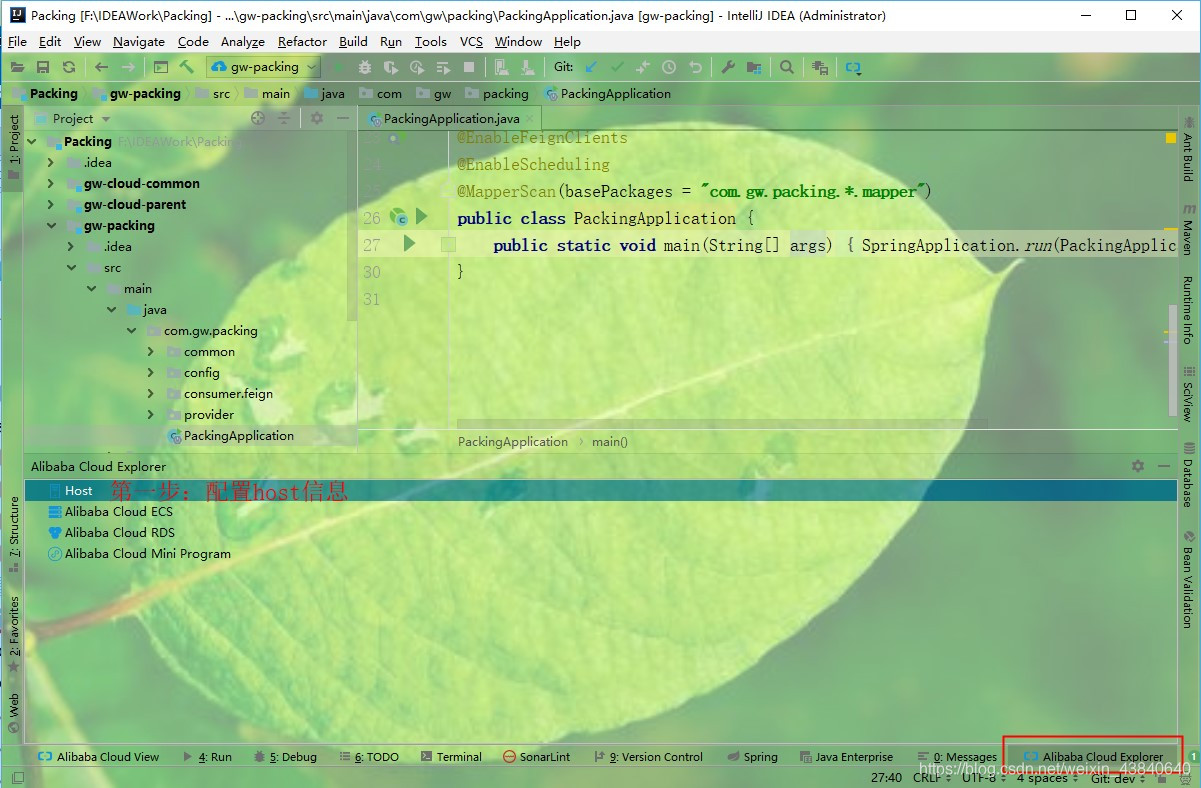Open the SonarLint tool window
The height and width of the screenshot is (788, 1201).
tap(536, 757)
